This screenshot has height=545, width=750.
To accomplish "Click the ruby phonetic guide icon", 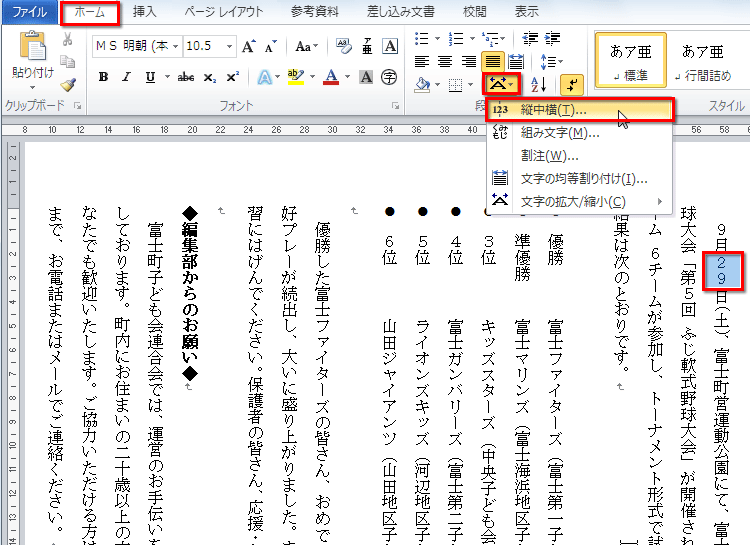I will [x=367, y=46].
